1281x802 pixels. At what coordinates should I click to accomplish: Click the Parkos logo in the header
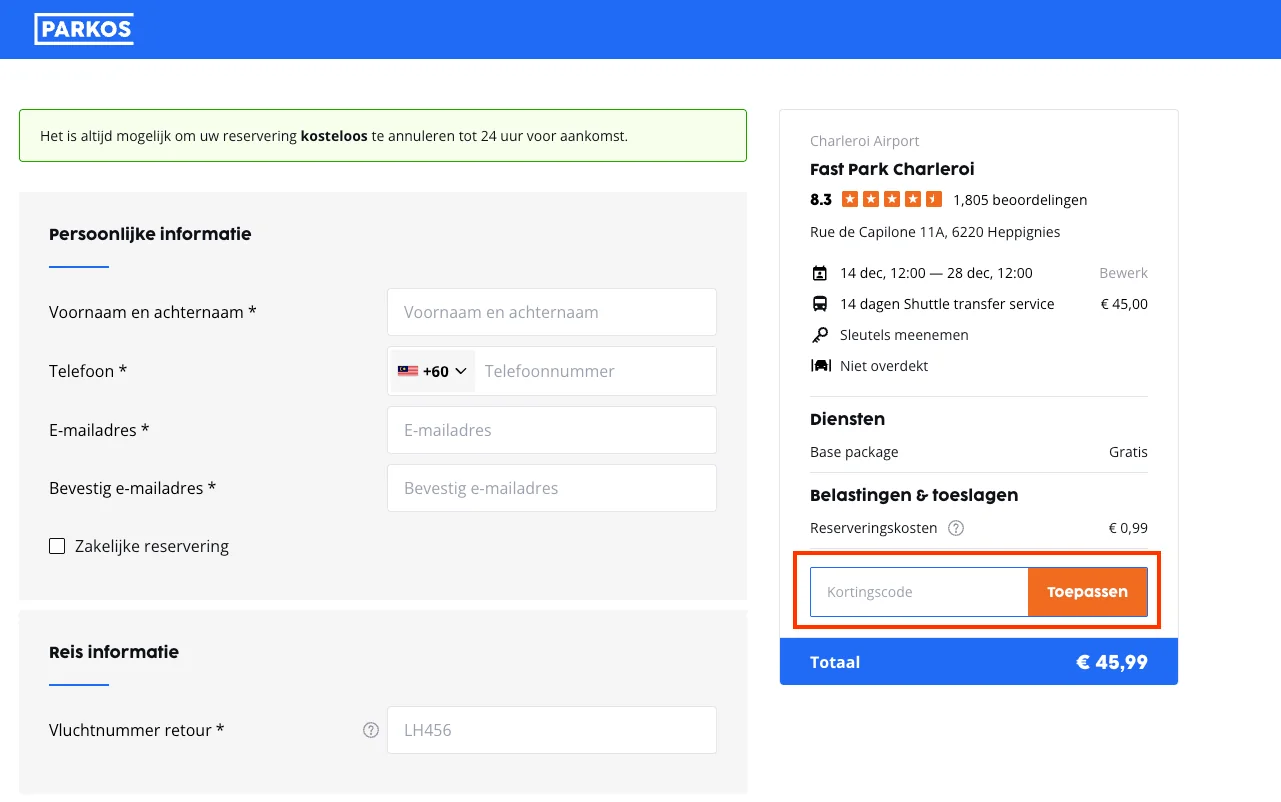coord(84,29)
